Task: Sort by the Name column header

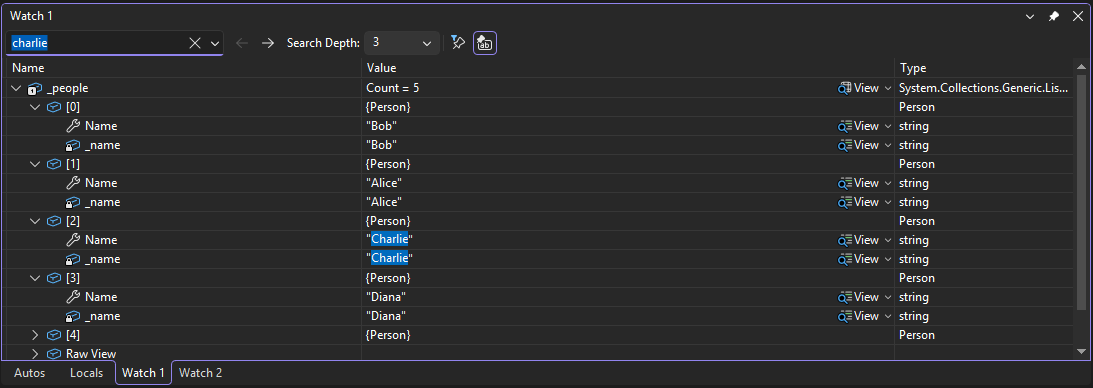Action: click(x=184, y=68)
